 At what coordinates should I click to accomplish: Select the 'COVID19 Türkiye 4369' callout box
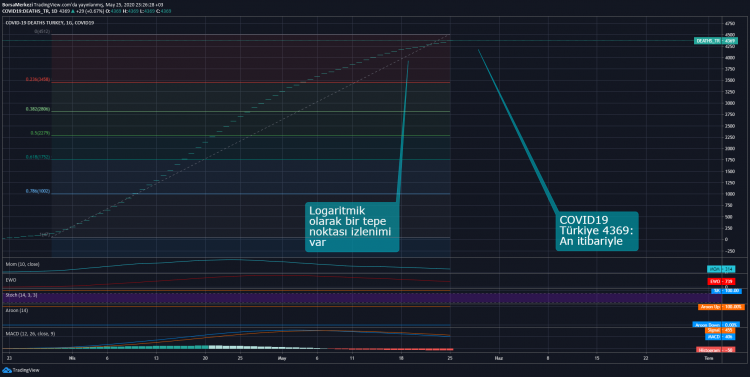(x=597, y=231)
